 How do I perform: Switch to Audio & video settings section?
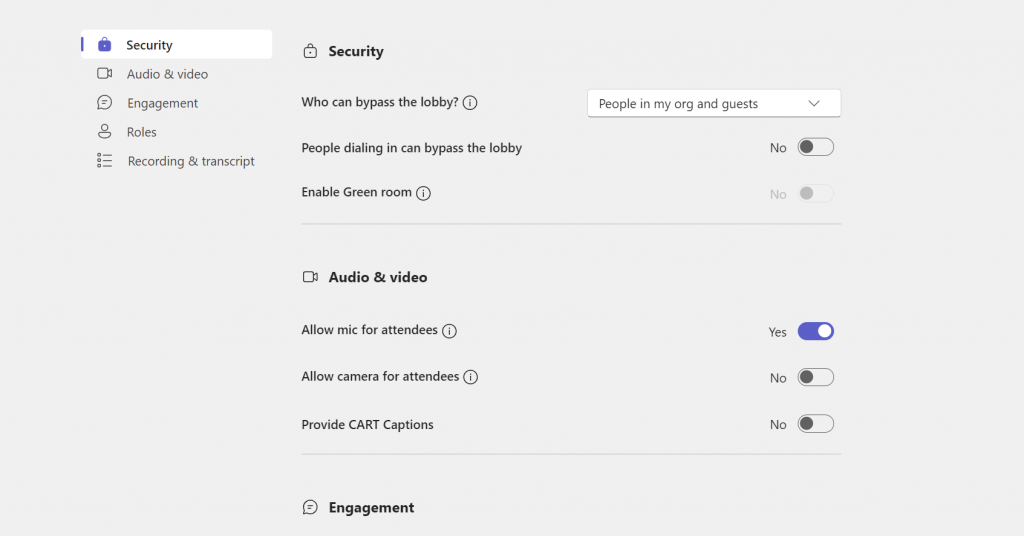[167, 74]
